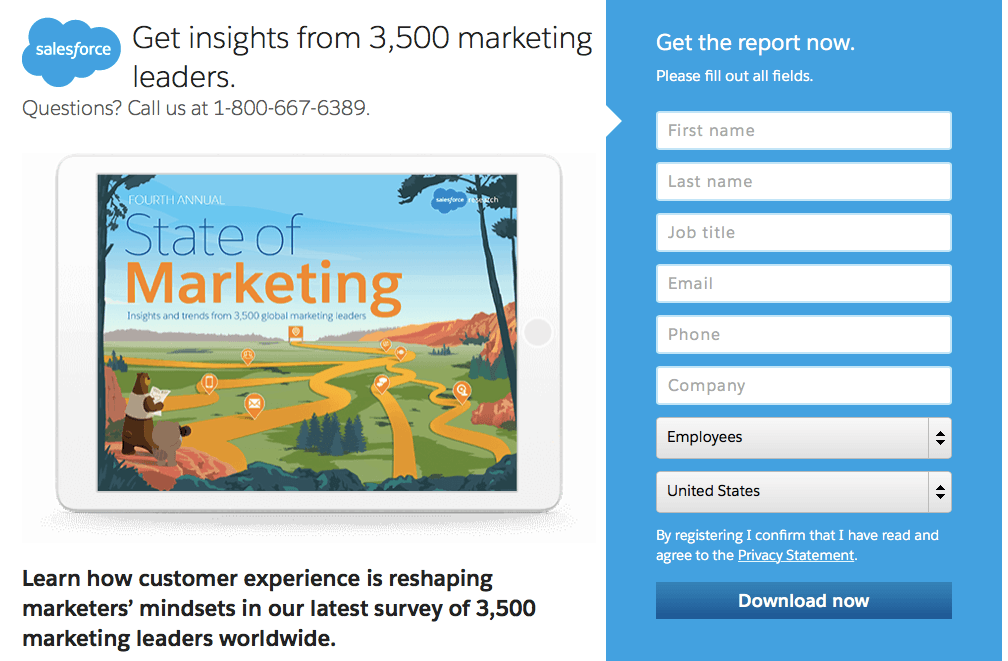Click the chat bubble pin icon
This screenshot has height=661, width=1008.
[x=382, y=384]
